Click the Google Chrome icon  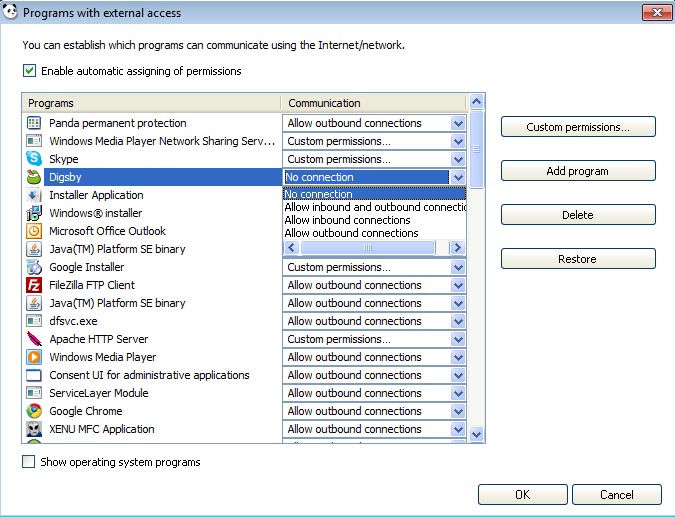34,411
